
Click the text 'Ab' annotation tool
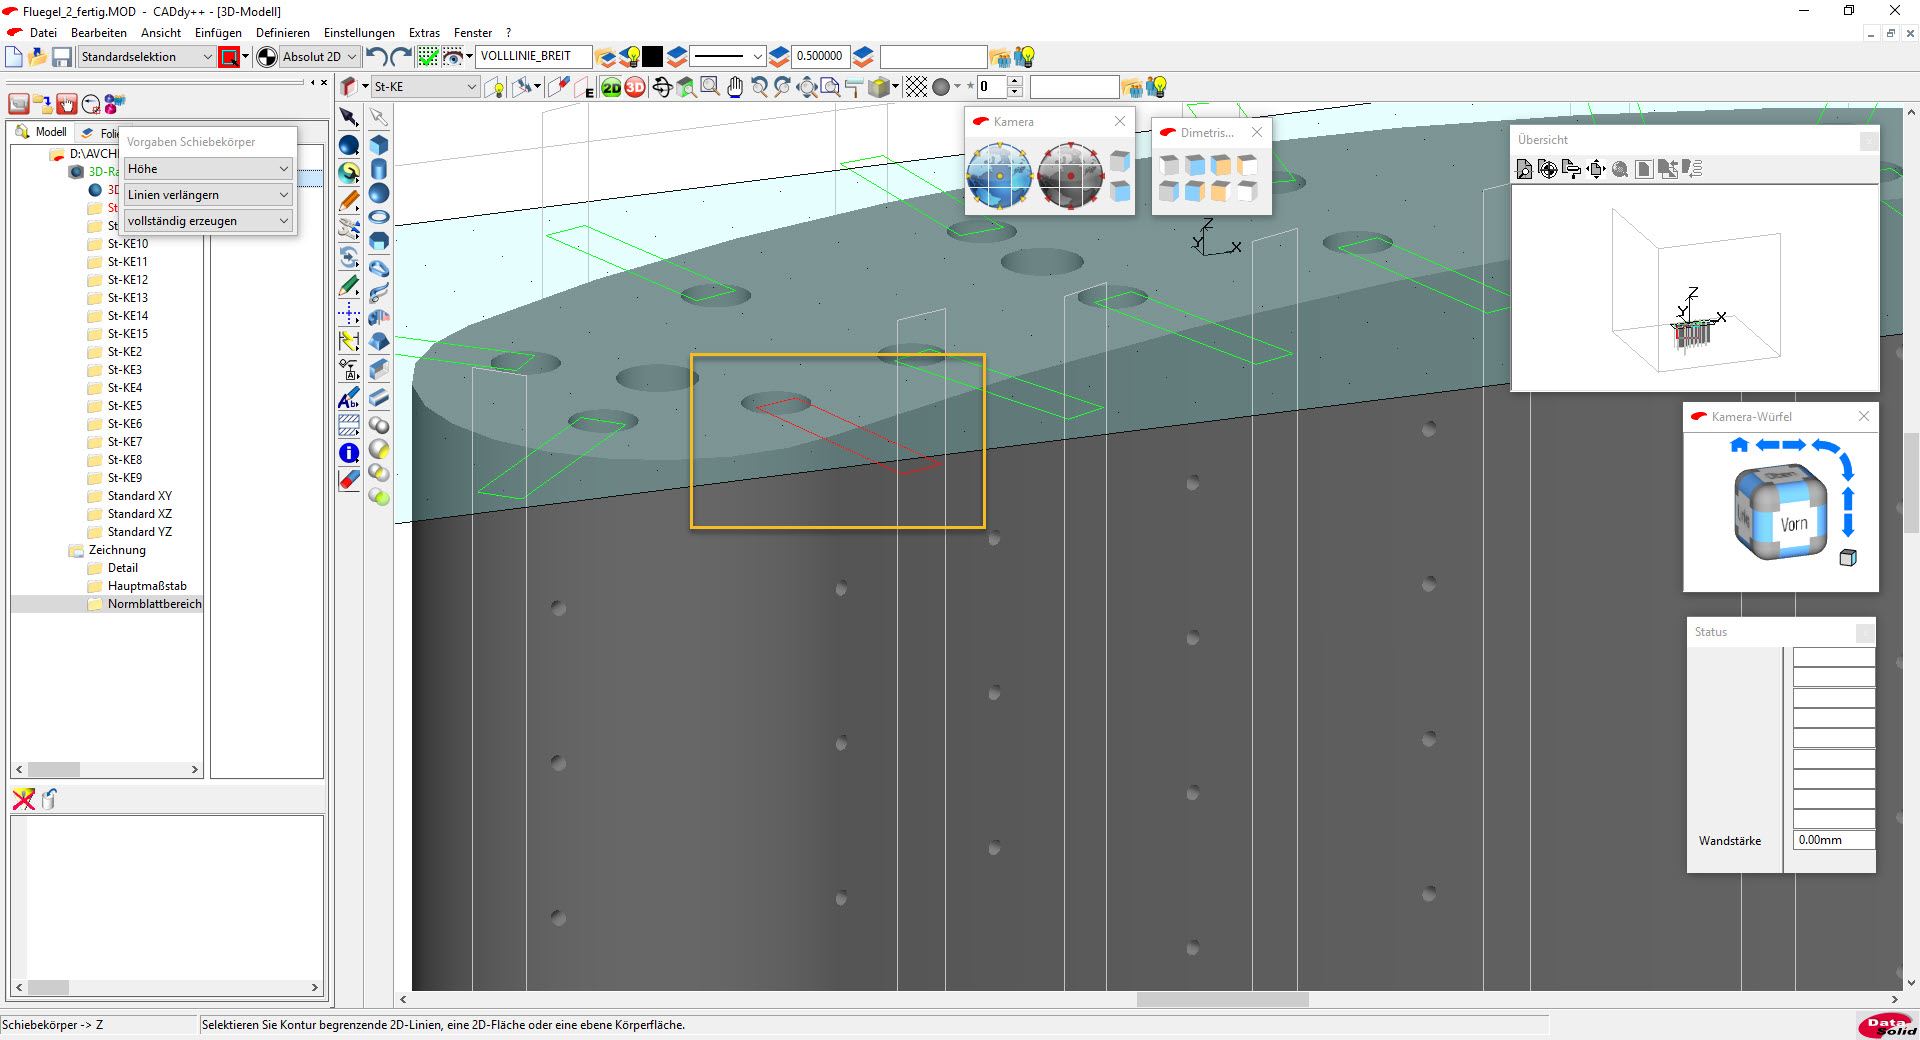click(348, 398)
